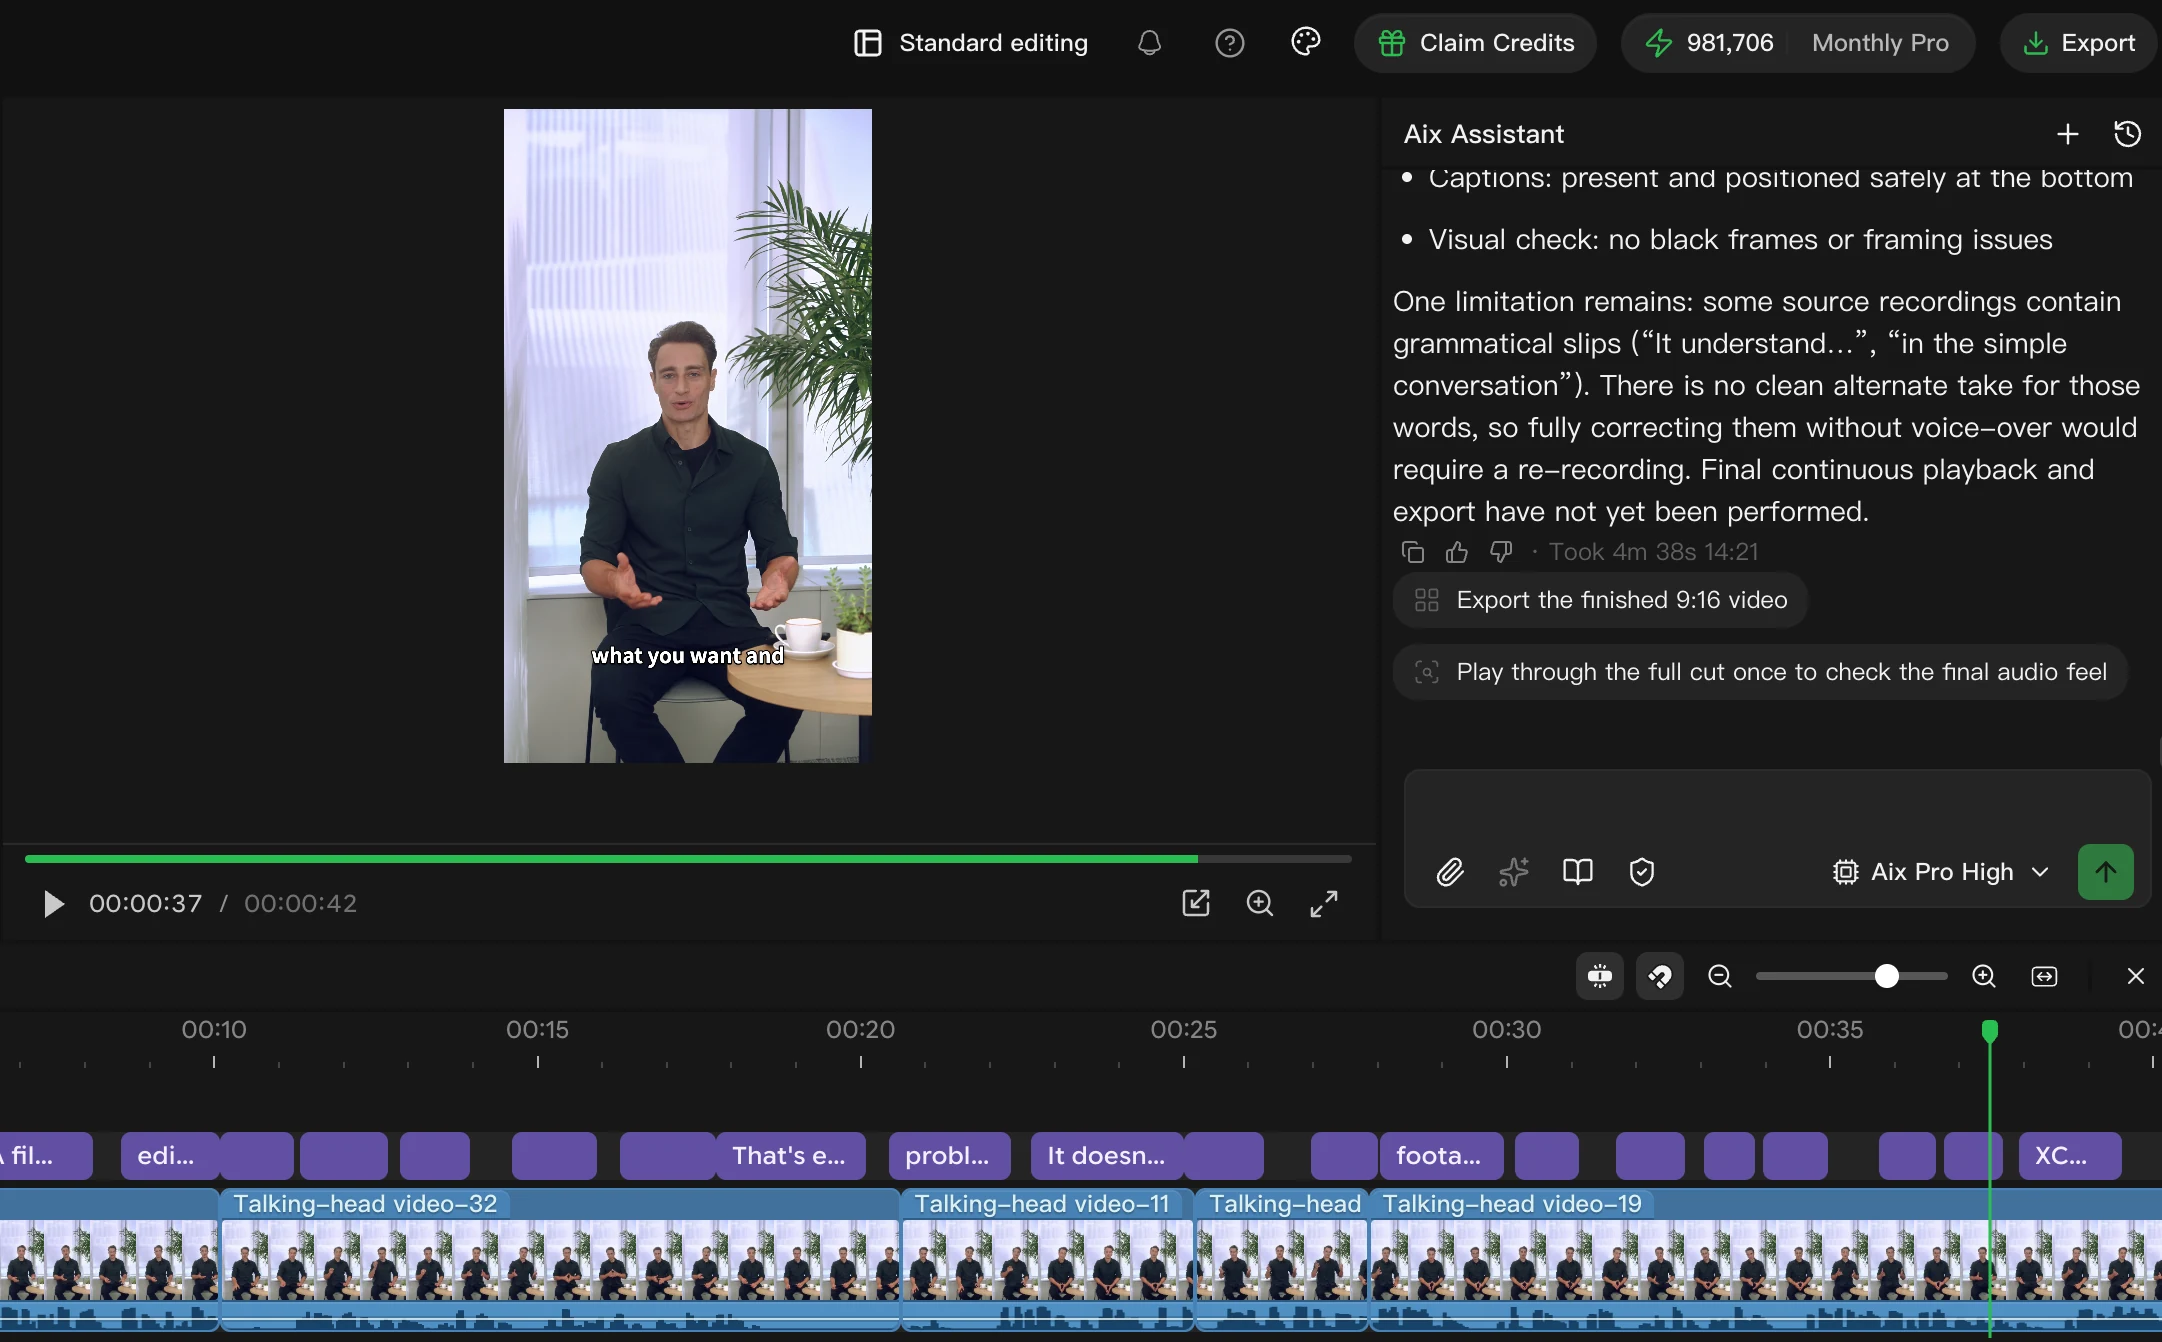Export the project via Export button
Viewport: 2162px width, 1342px height.
pos(2080,43)
